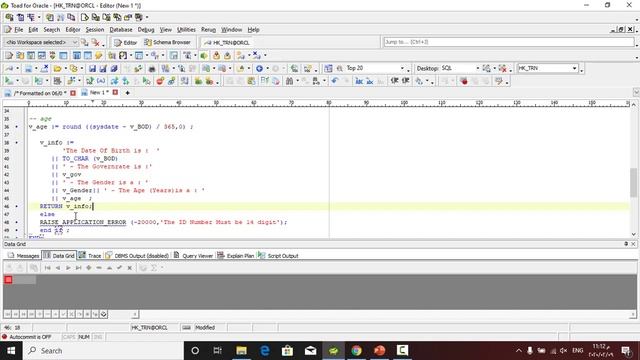This screenshot has height=360, width=640.
Task: Pin the Data Grid panel
Action: click(x=626, y=244)
